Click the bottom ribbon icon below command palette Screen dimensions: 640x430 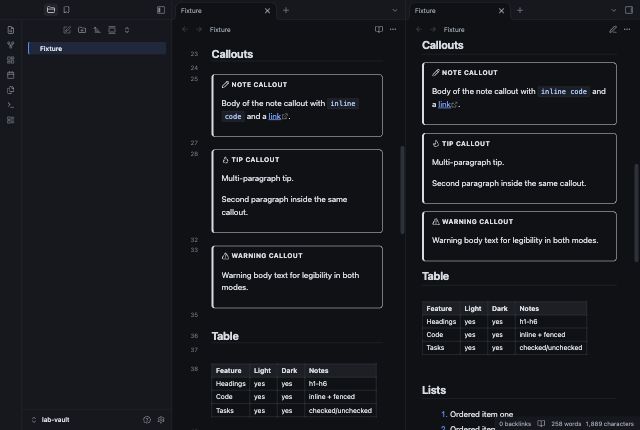pyautogui.click(x=11, y=120)
